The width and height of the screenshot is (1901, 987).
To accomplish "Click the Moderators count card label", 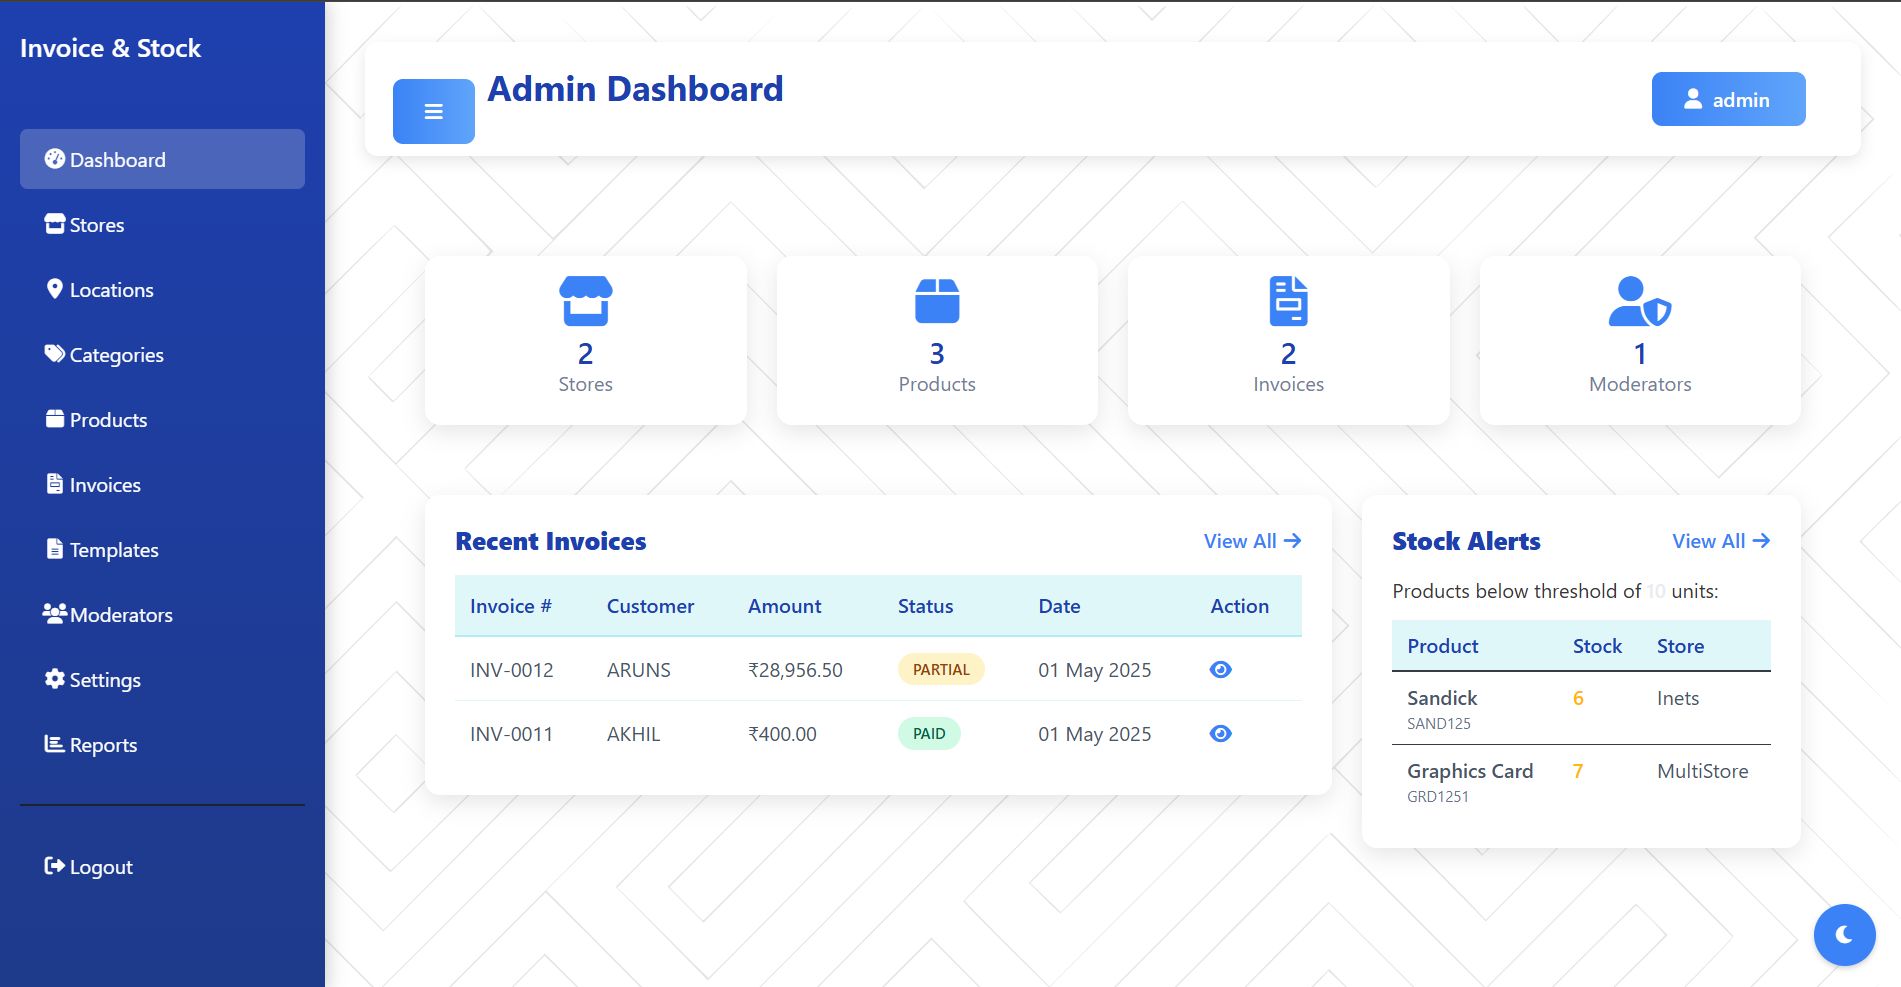I will click(1640, 384).
